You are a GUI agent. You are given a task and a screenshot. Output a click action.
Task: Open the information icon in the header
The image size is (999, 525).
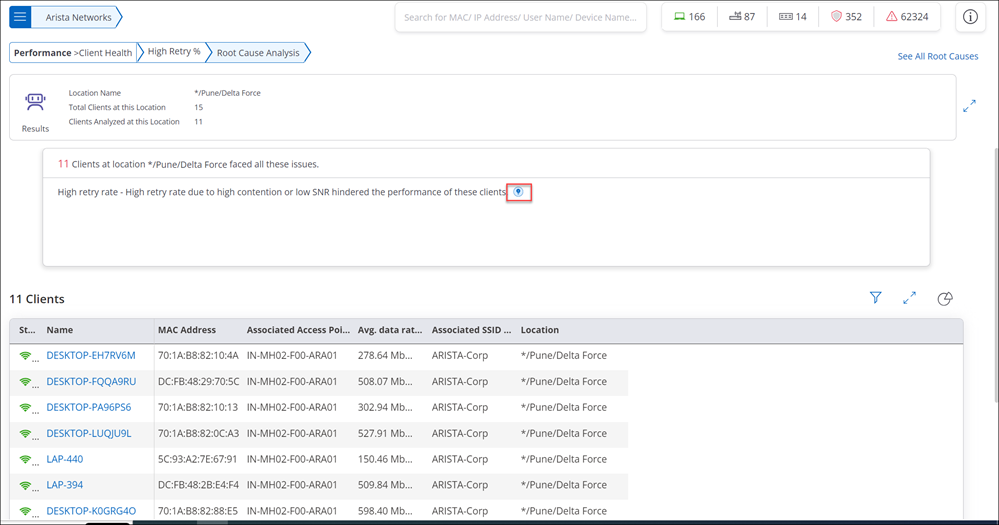pyautogui.click(x=970, y=17)
